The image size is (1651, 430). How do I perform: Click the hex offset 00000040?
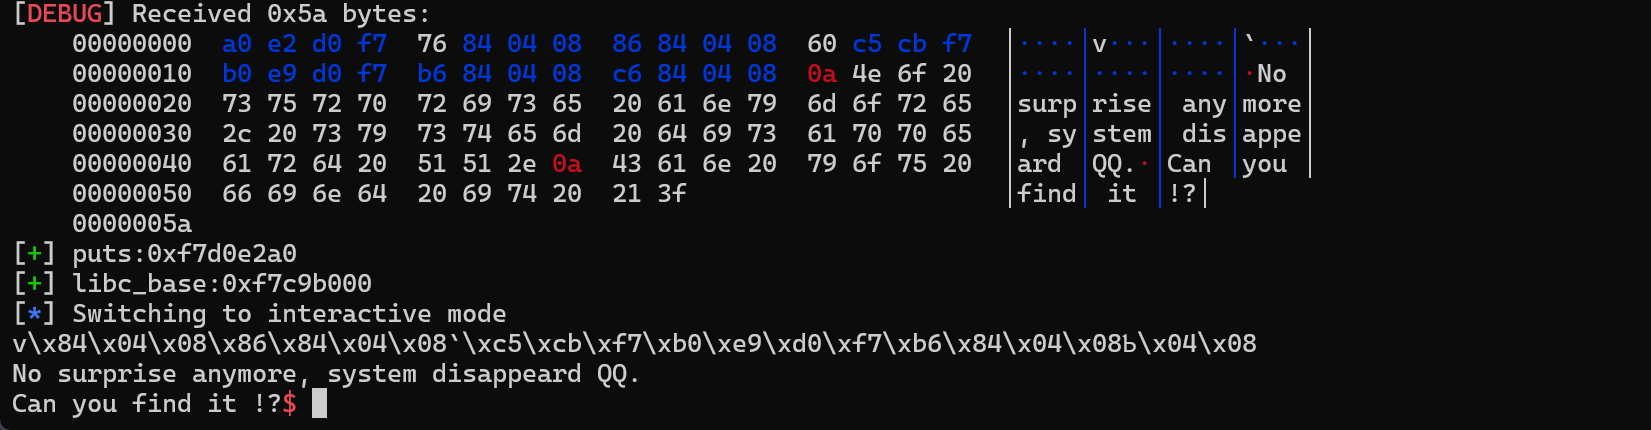tap(132, 164)
